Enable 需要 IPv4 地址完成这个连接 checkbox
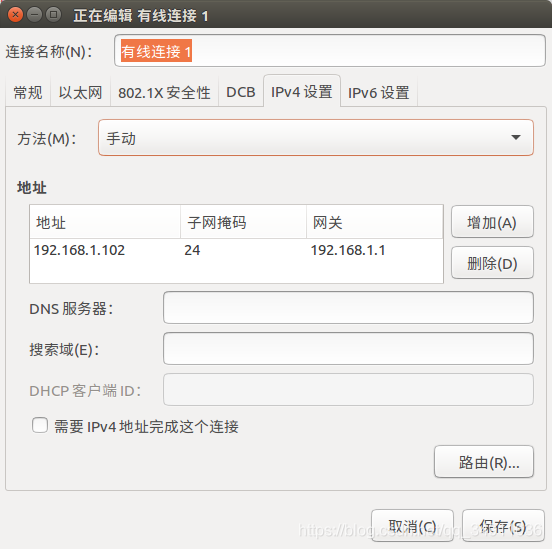 click(x=40, y=425)
